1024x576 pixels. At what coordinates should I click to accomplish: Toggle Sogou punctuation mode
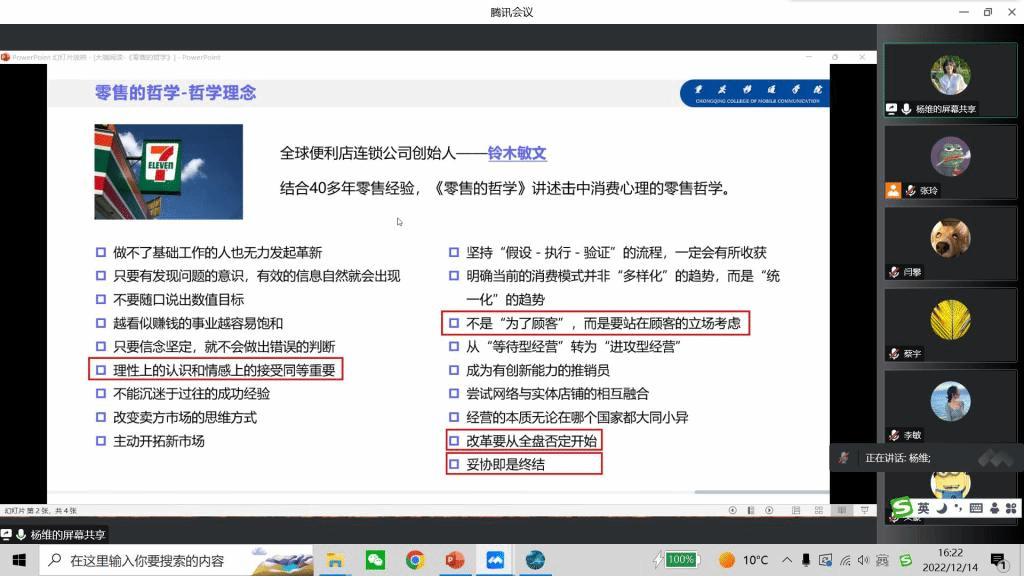[x=957, y=508]
